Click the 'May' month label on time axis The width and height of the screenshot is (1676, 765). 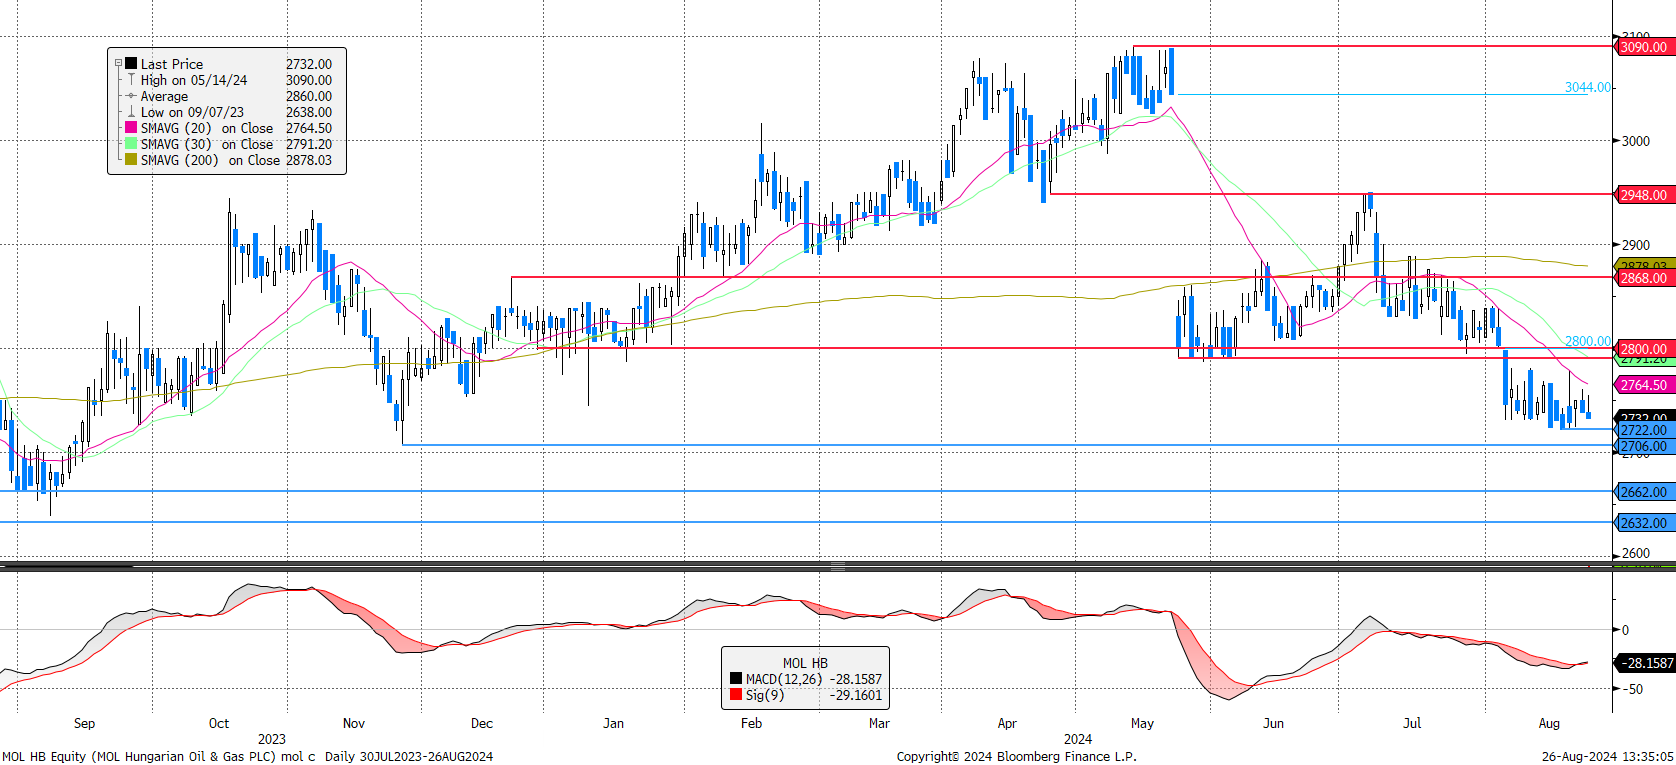(x=1142, y=723)
